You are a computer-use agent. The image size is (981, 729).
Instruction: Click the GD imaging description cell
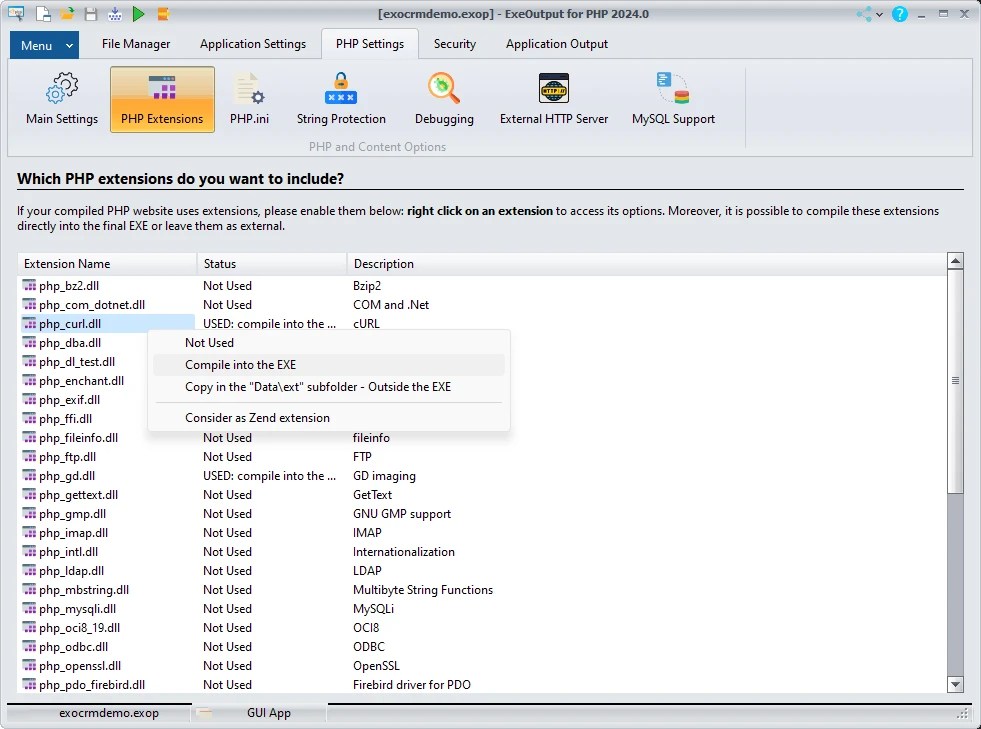pos(384,476)
